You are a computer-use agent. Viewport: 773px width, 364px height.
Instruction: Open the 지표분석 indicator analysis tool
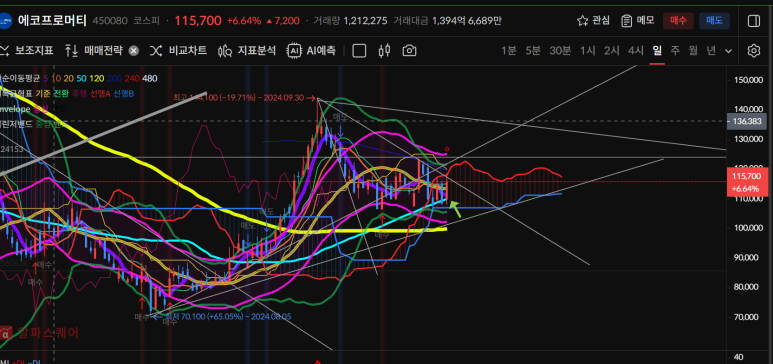click(247, 50)
